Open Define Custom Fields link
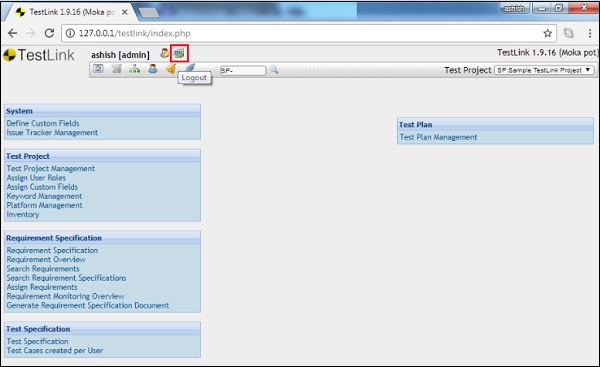This screenshot has height=367, width=600. click(43, 123)
